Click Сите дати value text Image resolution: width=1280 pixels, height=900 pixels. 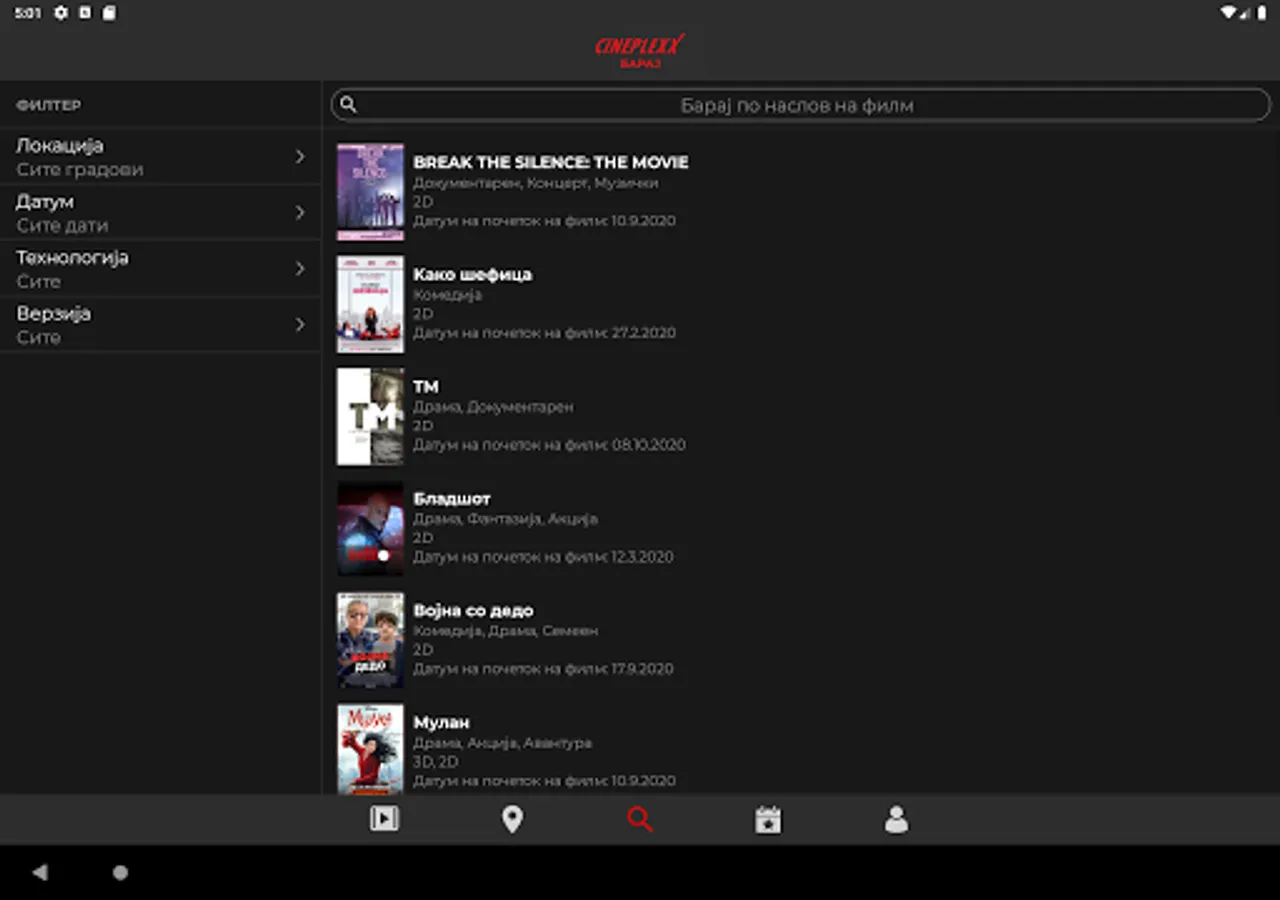click(62, 226)
